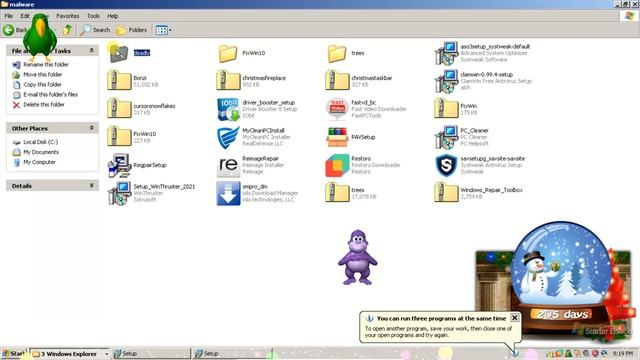Click Delete this folder link

tap(44, 104)
